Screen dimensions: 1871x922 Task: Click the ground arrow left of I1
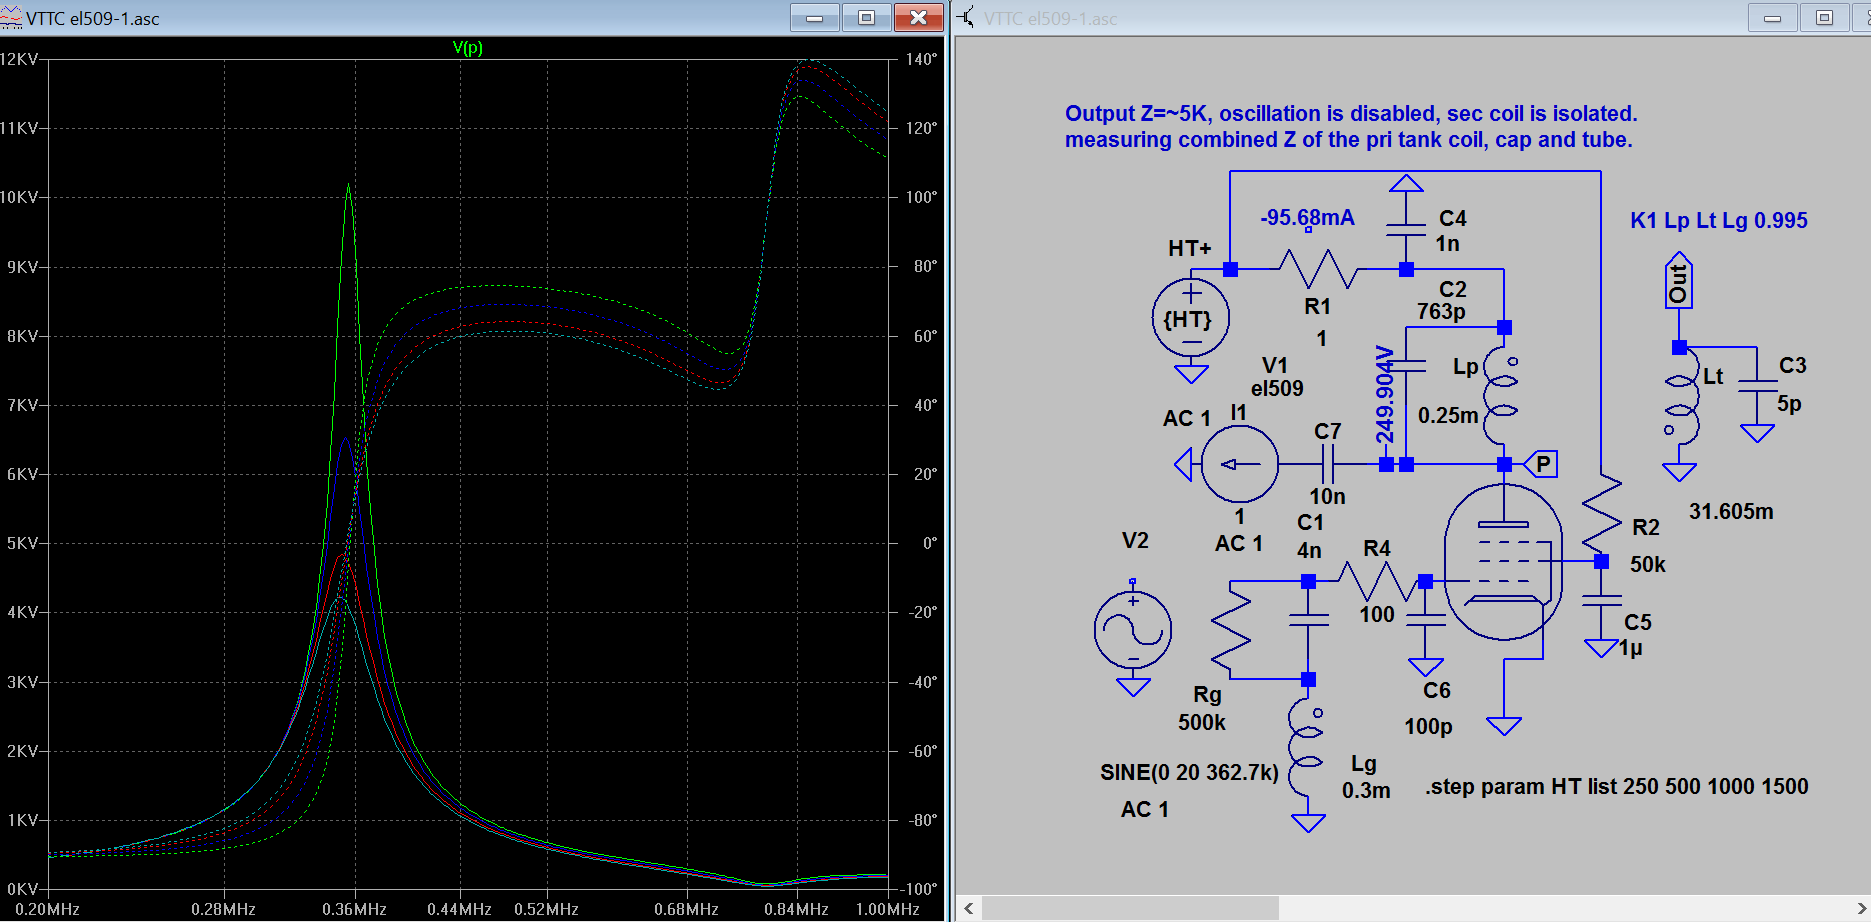tap(1183, 464)
